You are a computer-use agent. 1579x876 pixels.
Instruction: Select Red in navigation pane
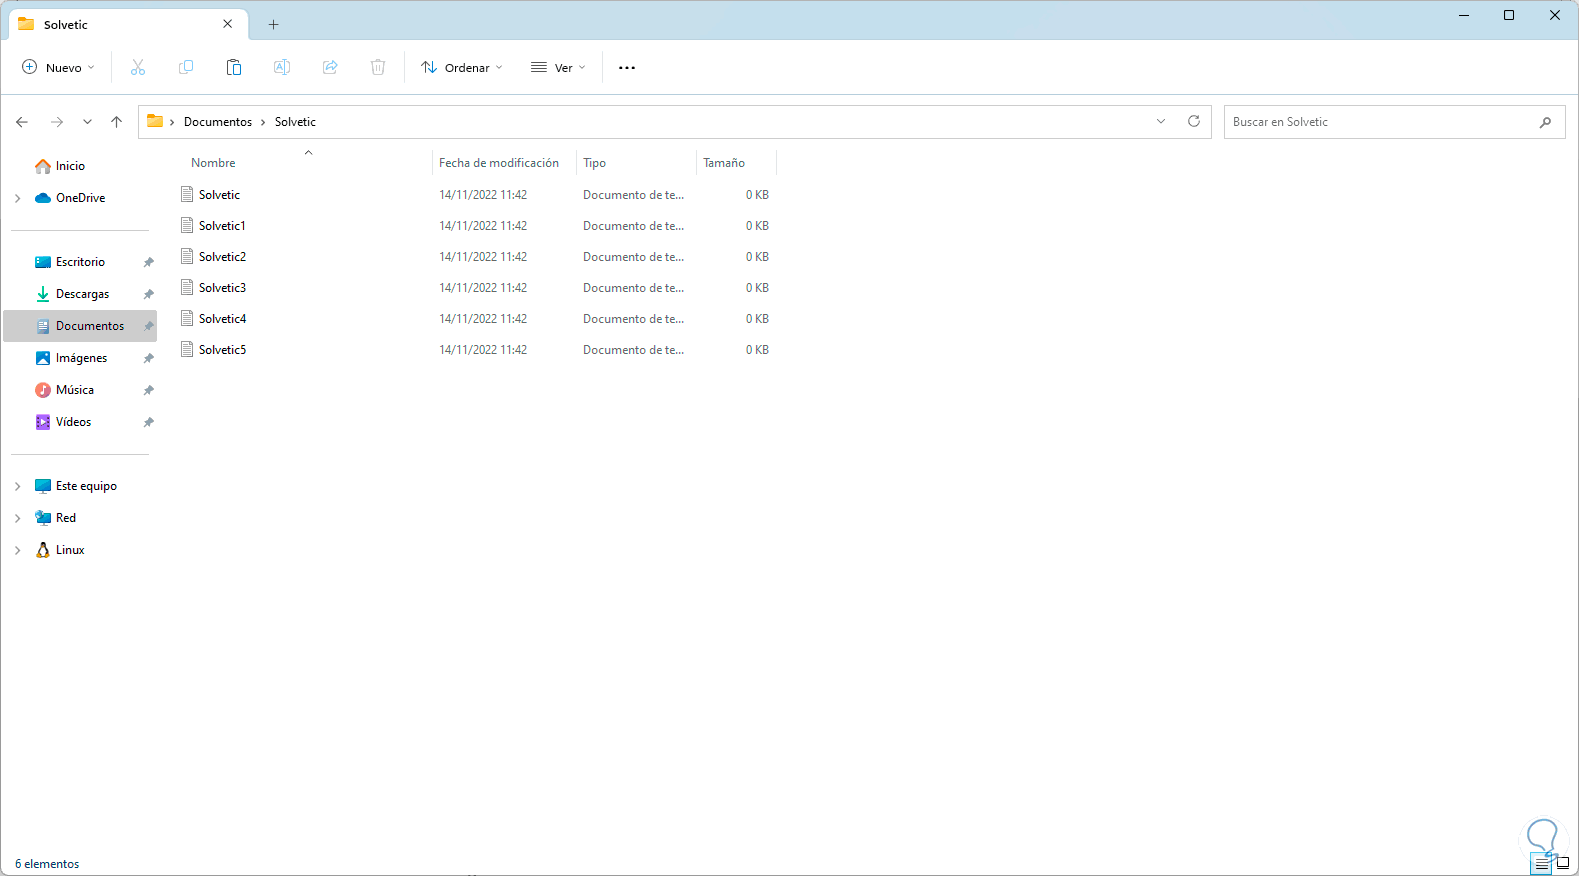[x=66, y=518]
